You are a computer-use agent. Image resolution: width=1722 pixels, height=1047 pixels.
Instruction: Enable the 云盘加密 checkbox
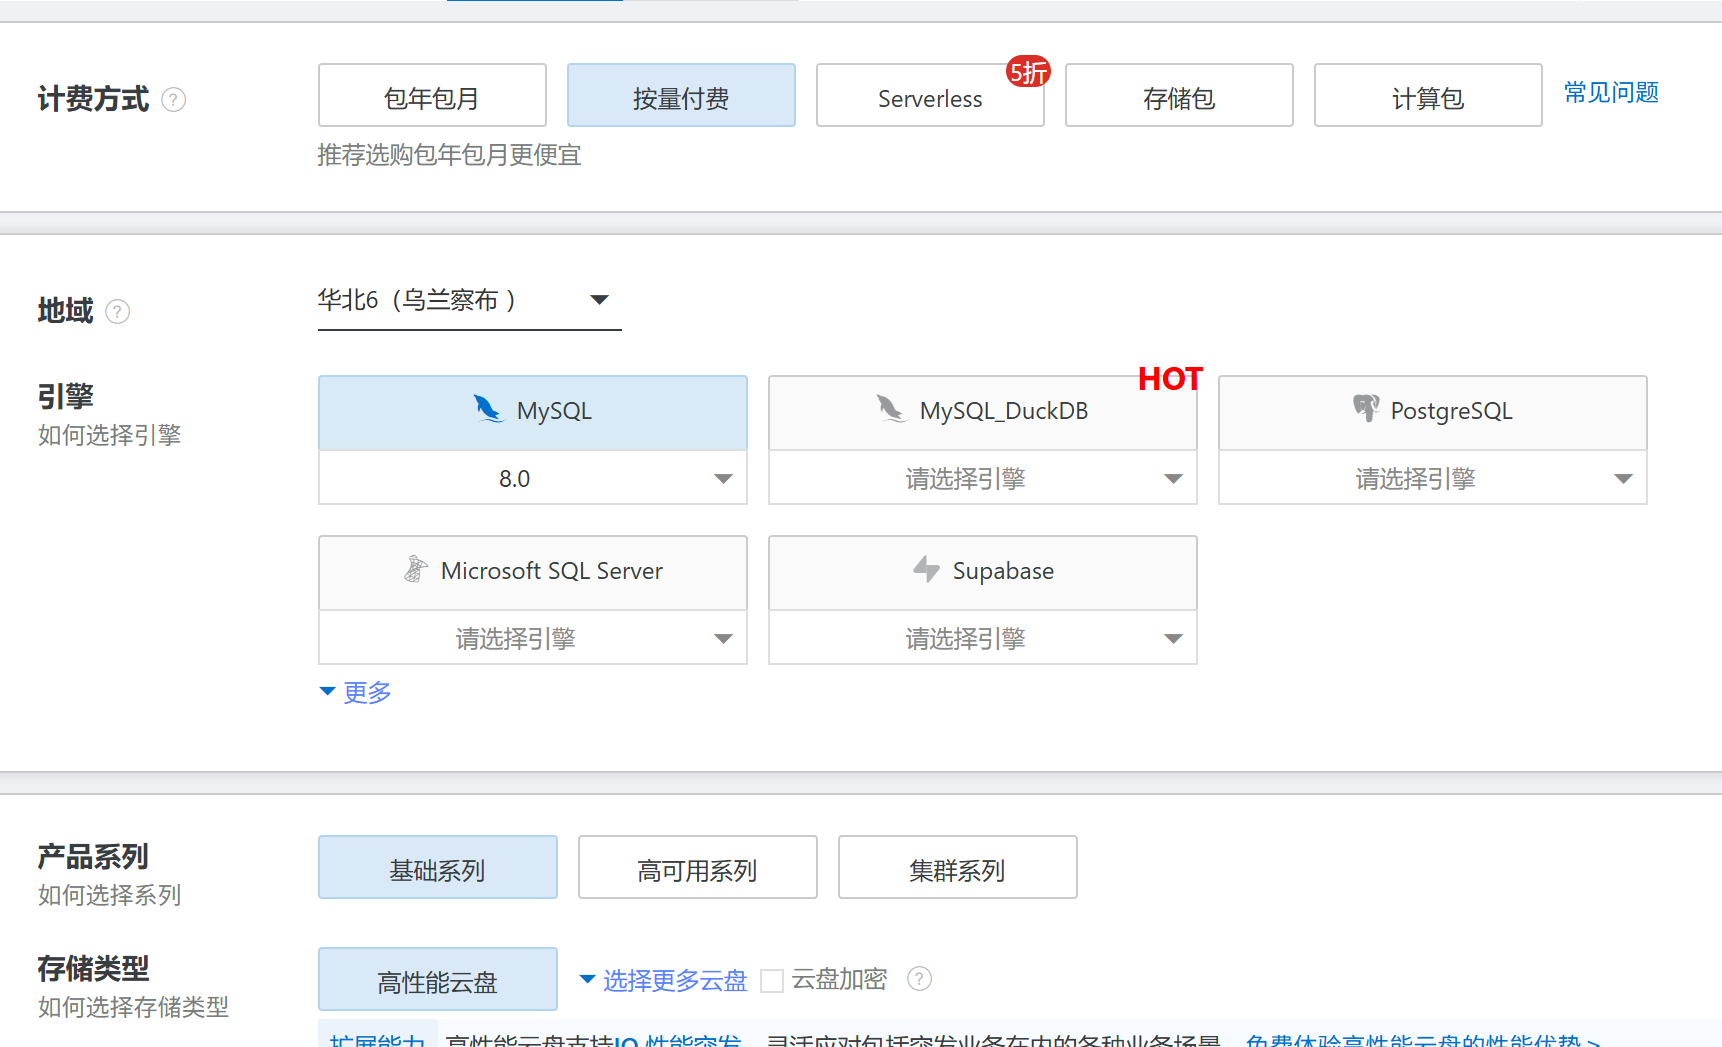(772, 981)
